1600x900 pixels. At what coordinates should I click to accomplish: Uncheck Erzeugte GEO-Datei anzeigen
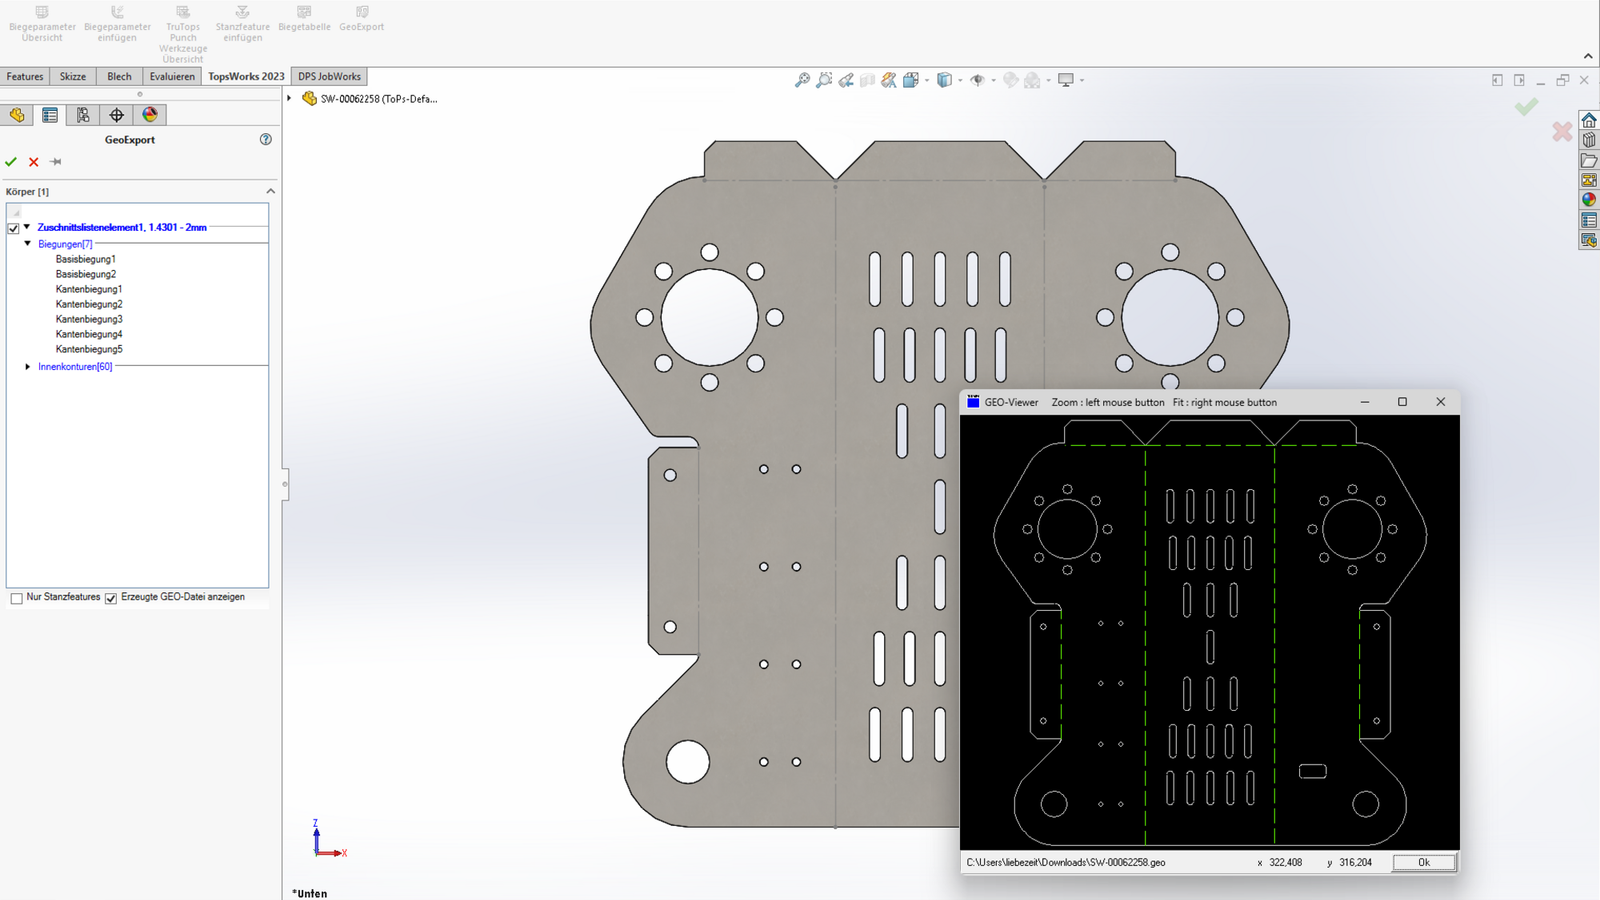click(111, 598)
